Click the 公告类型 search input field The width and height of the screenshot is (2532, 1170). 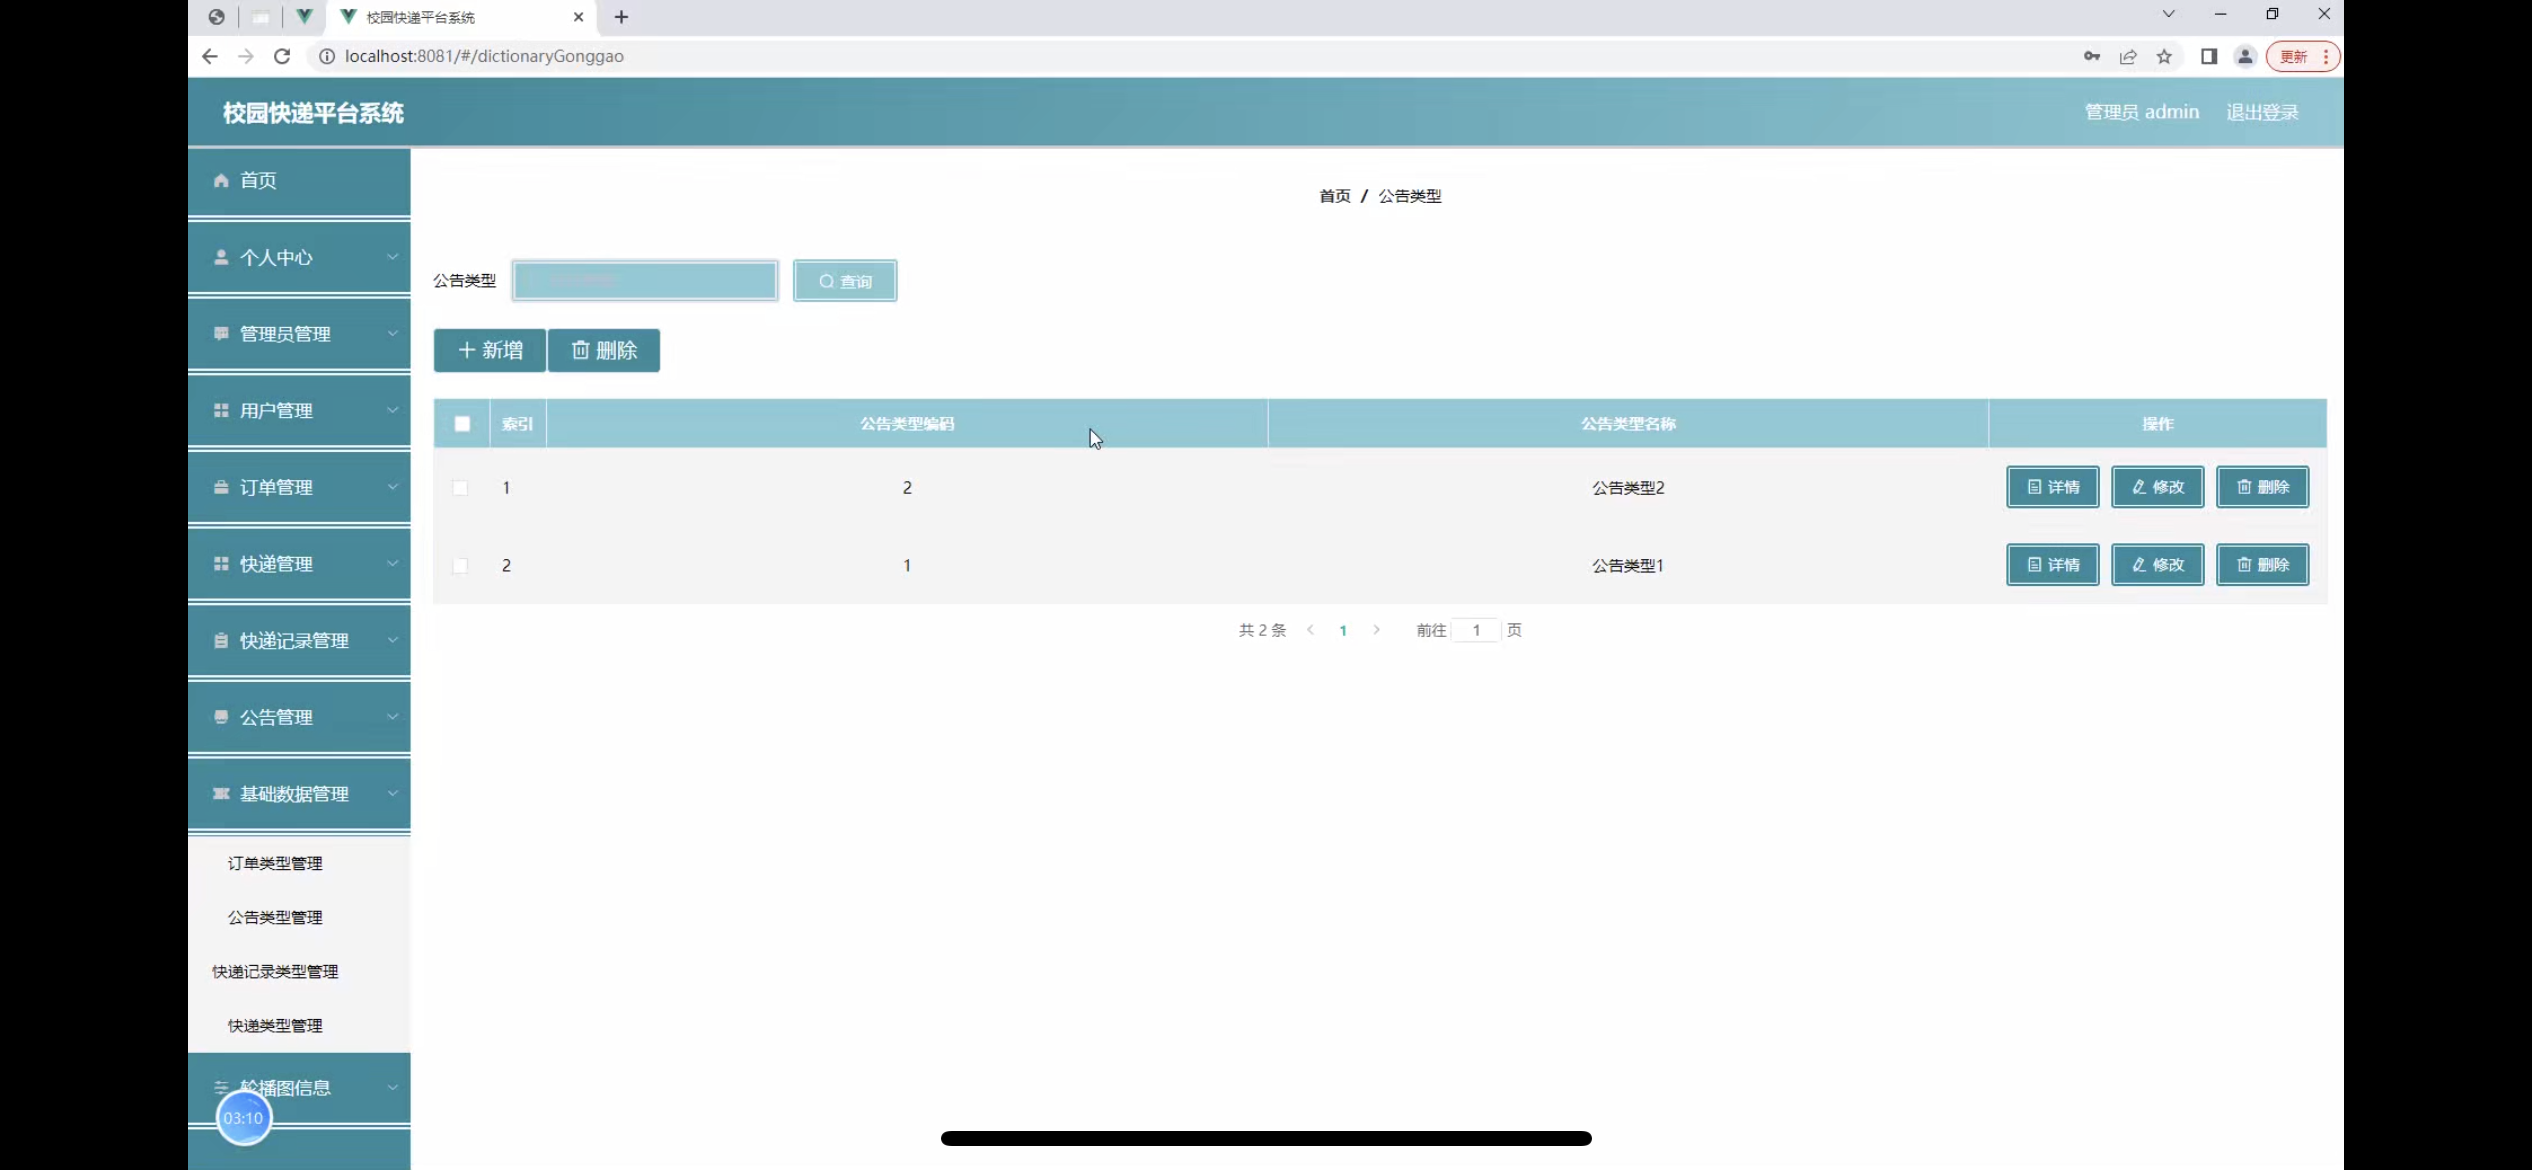(x=645, y=281)
